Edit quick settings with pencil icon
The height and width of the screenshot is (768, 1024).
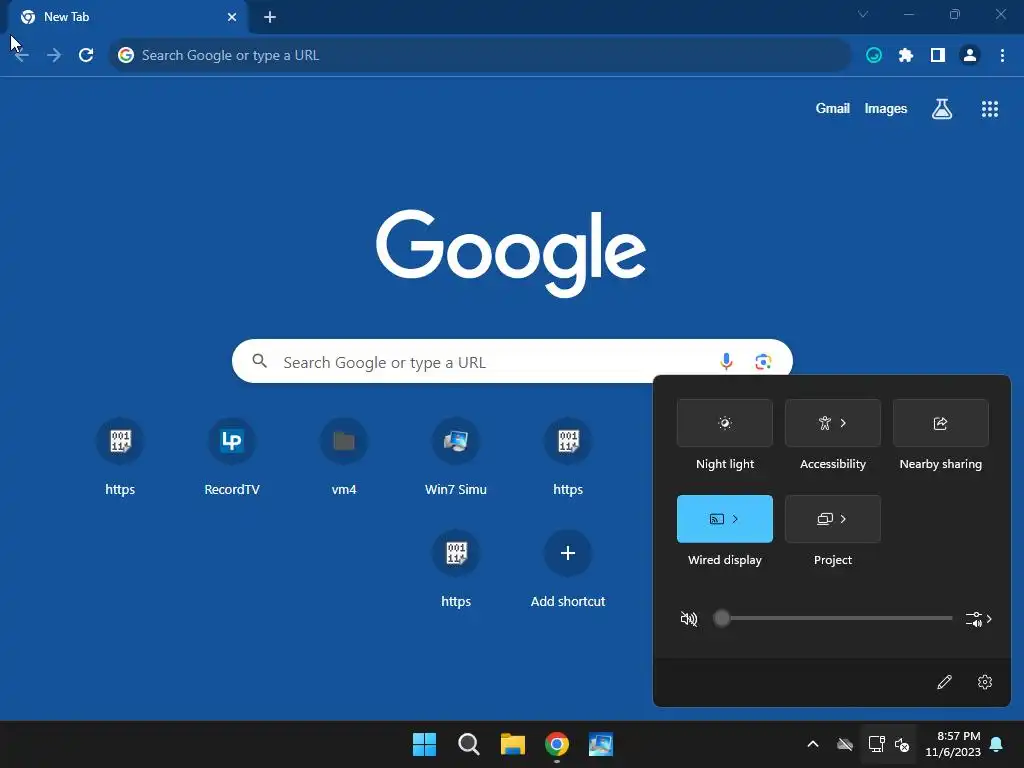[x=944, y=682]
